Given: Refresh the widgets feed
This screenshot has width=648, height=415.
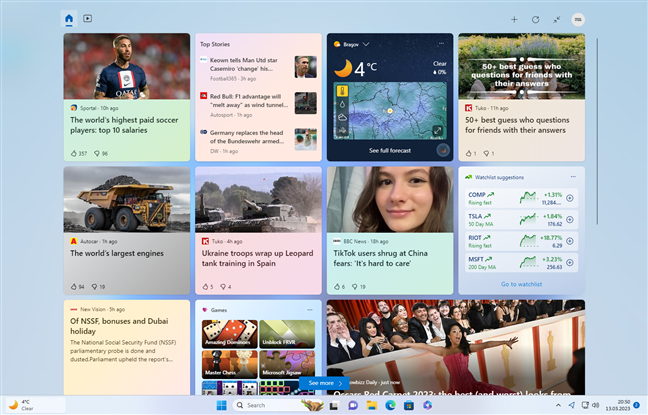Looking at the screenshot, I should [x=536, y=19].
